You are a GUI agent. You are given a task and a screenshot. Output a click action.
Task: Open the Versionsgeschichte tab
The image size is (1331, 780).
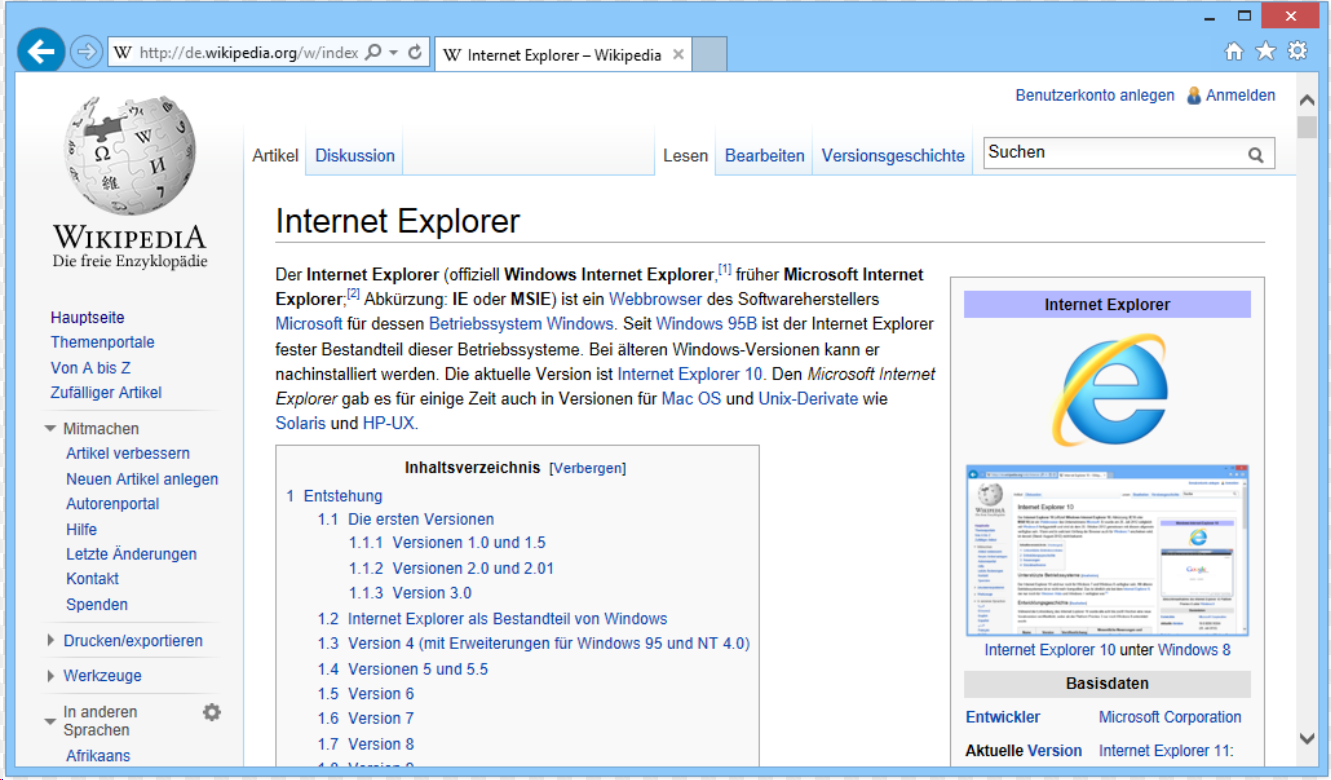[x=893, y=156]
